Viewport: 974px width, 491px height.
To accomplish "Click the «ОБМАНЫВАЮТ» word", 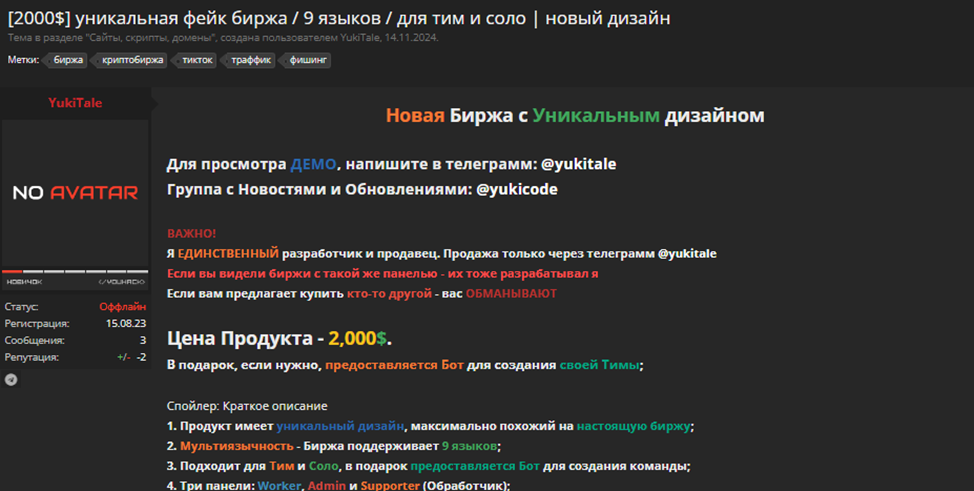I will (x=511, y=293).
